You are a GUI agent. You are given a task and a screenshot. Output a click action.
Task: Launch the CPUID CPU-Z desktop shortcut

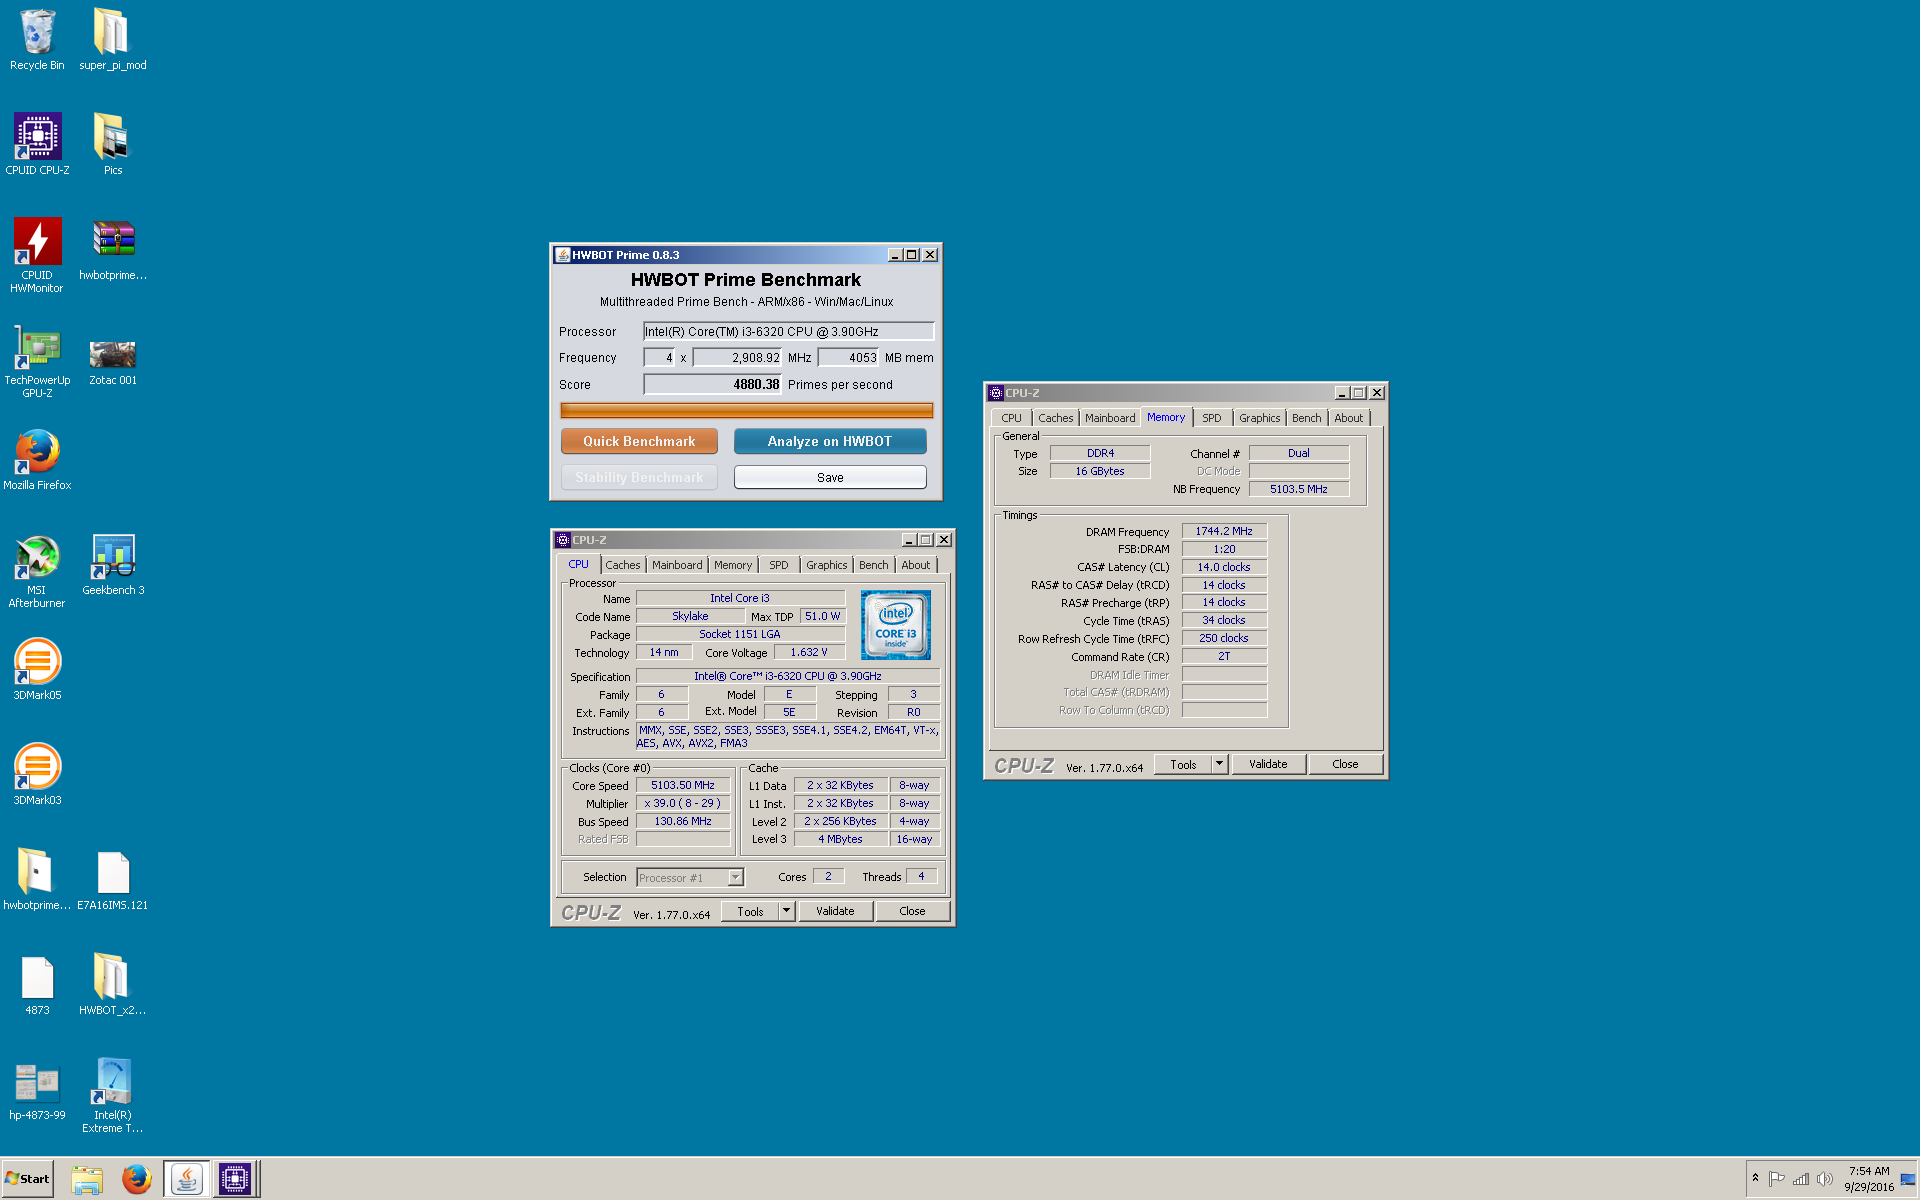tap(37, 145)
